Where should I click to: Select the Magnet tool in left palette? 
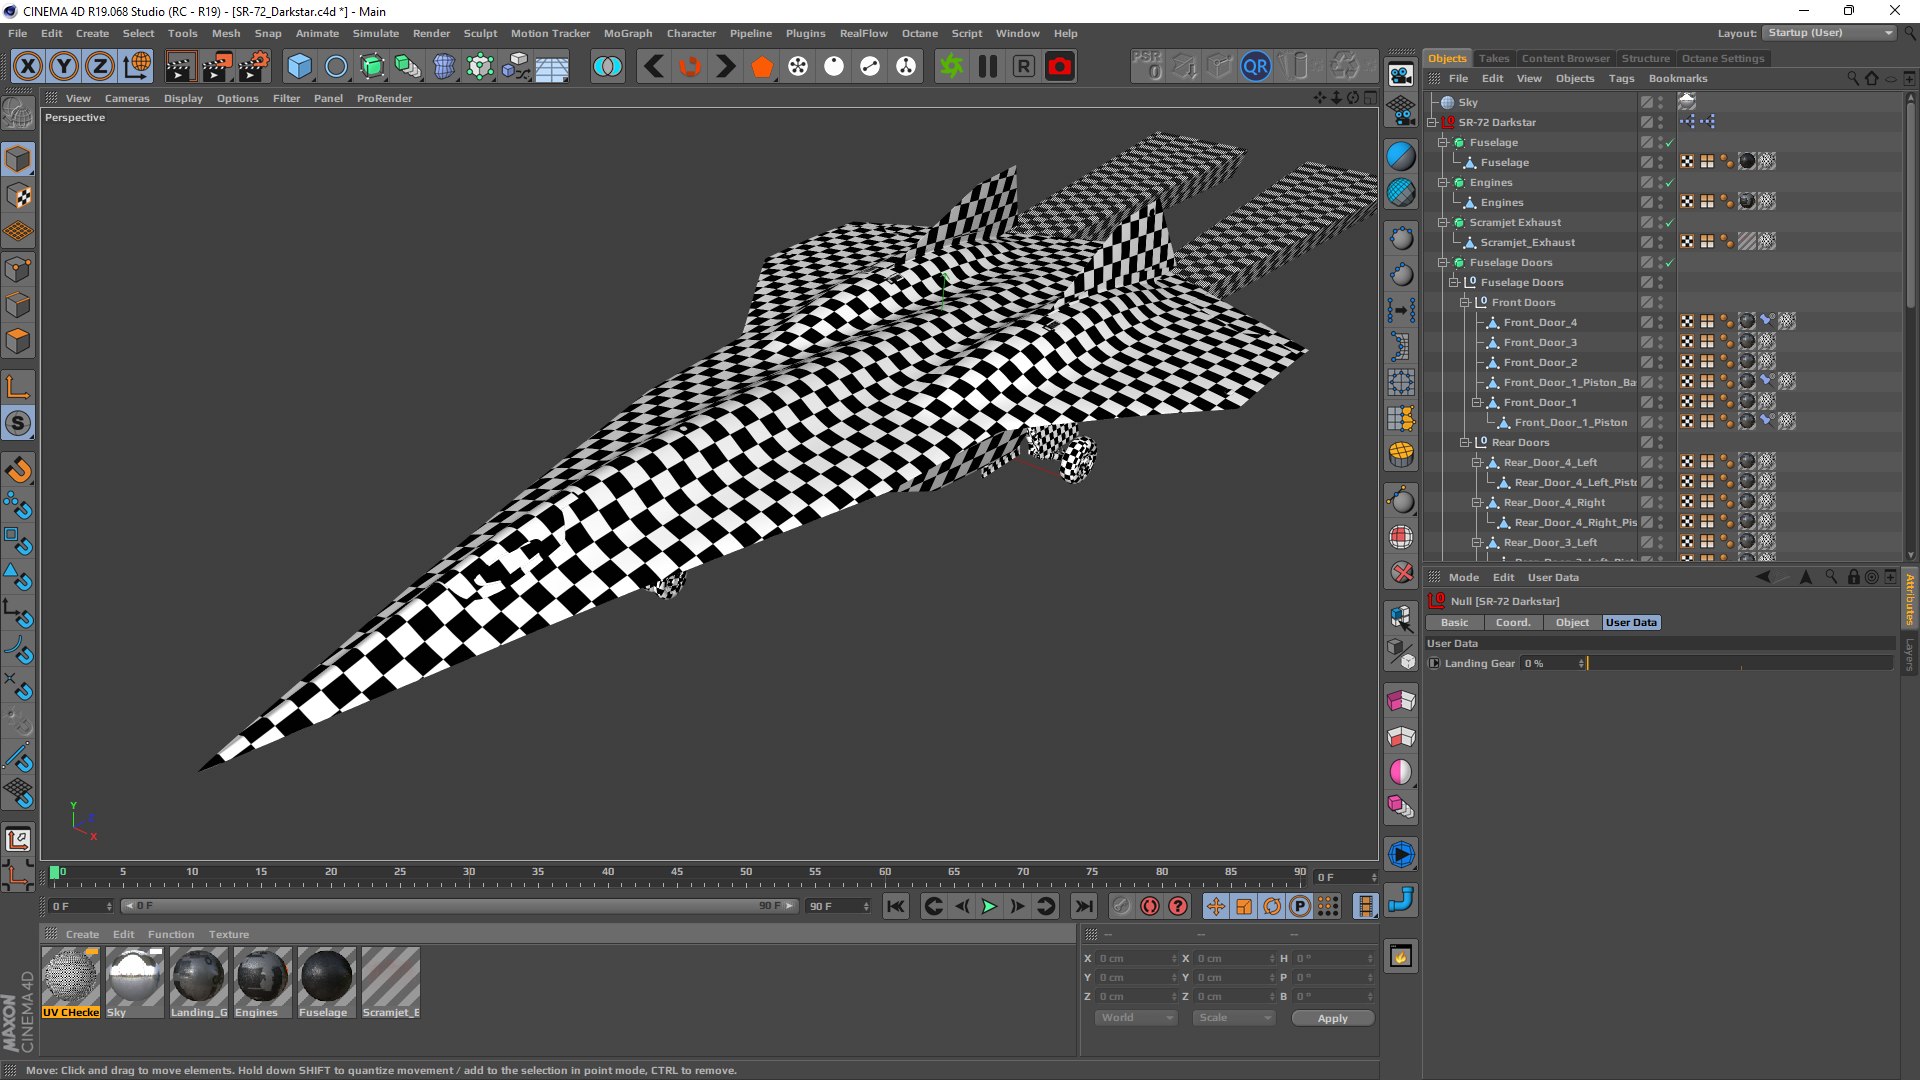coord(18,470)
